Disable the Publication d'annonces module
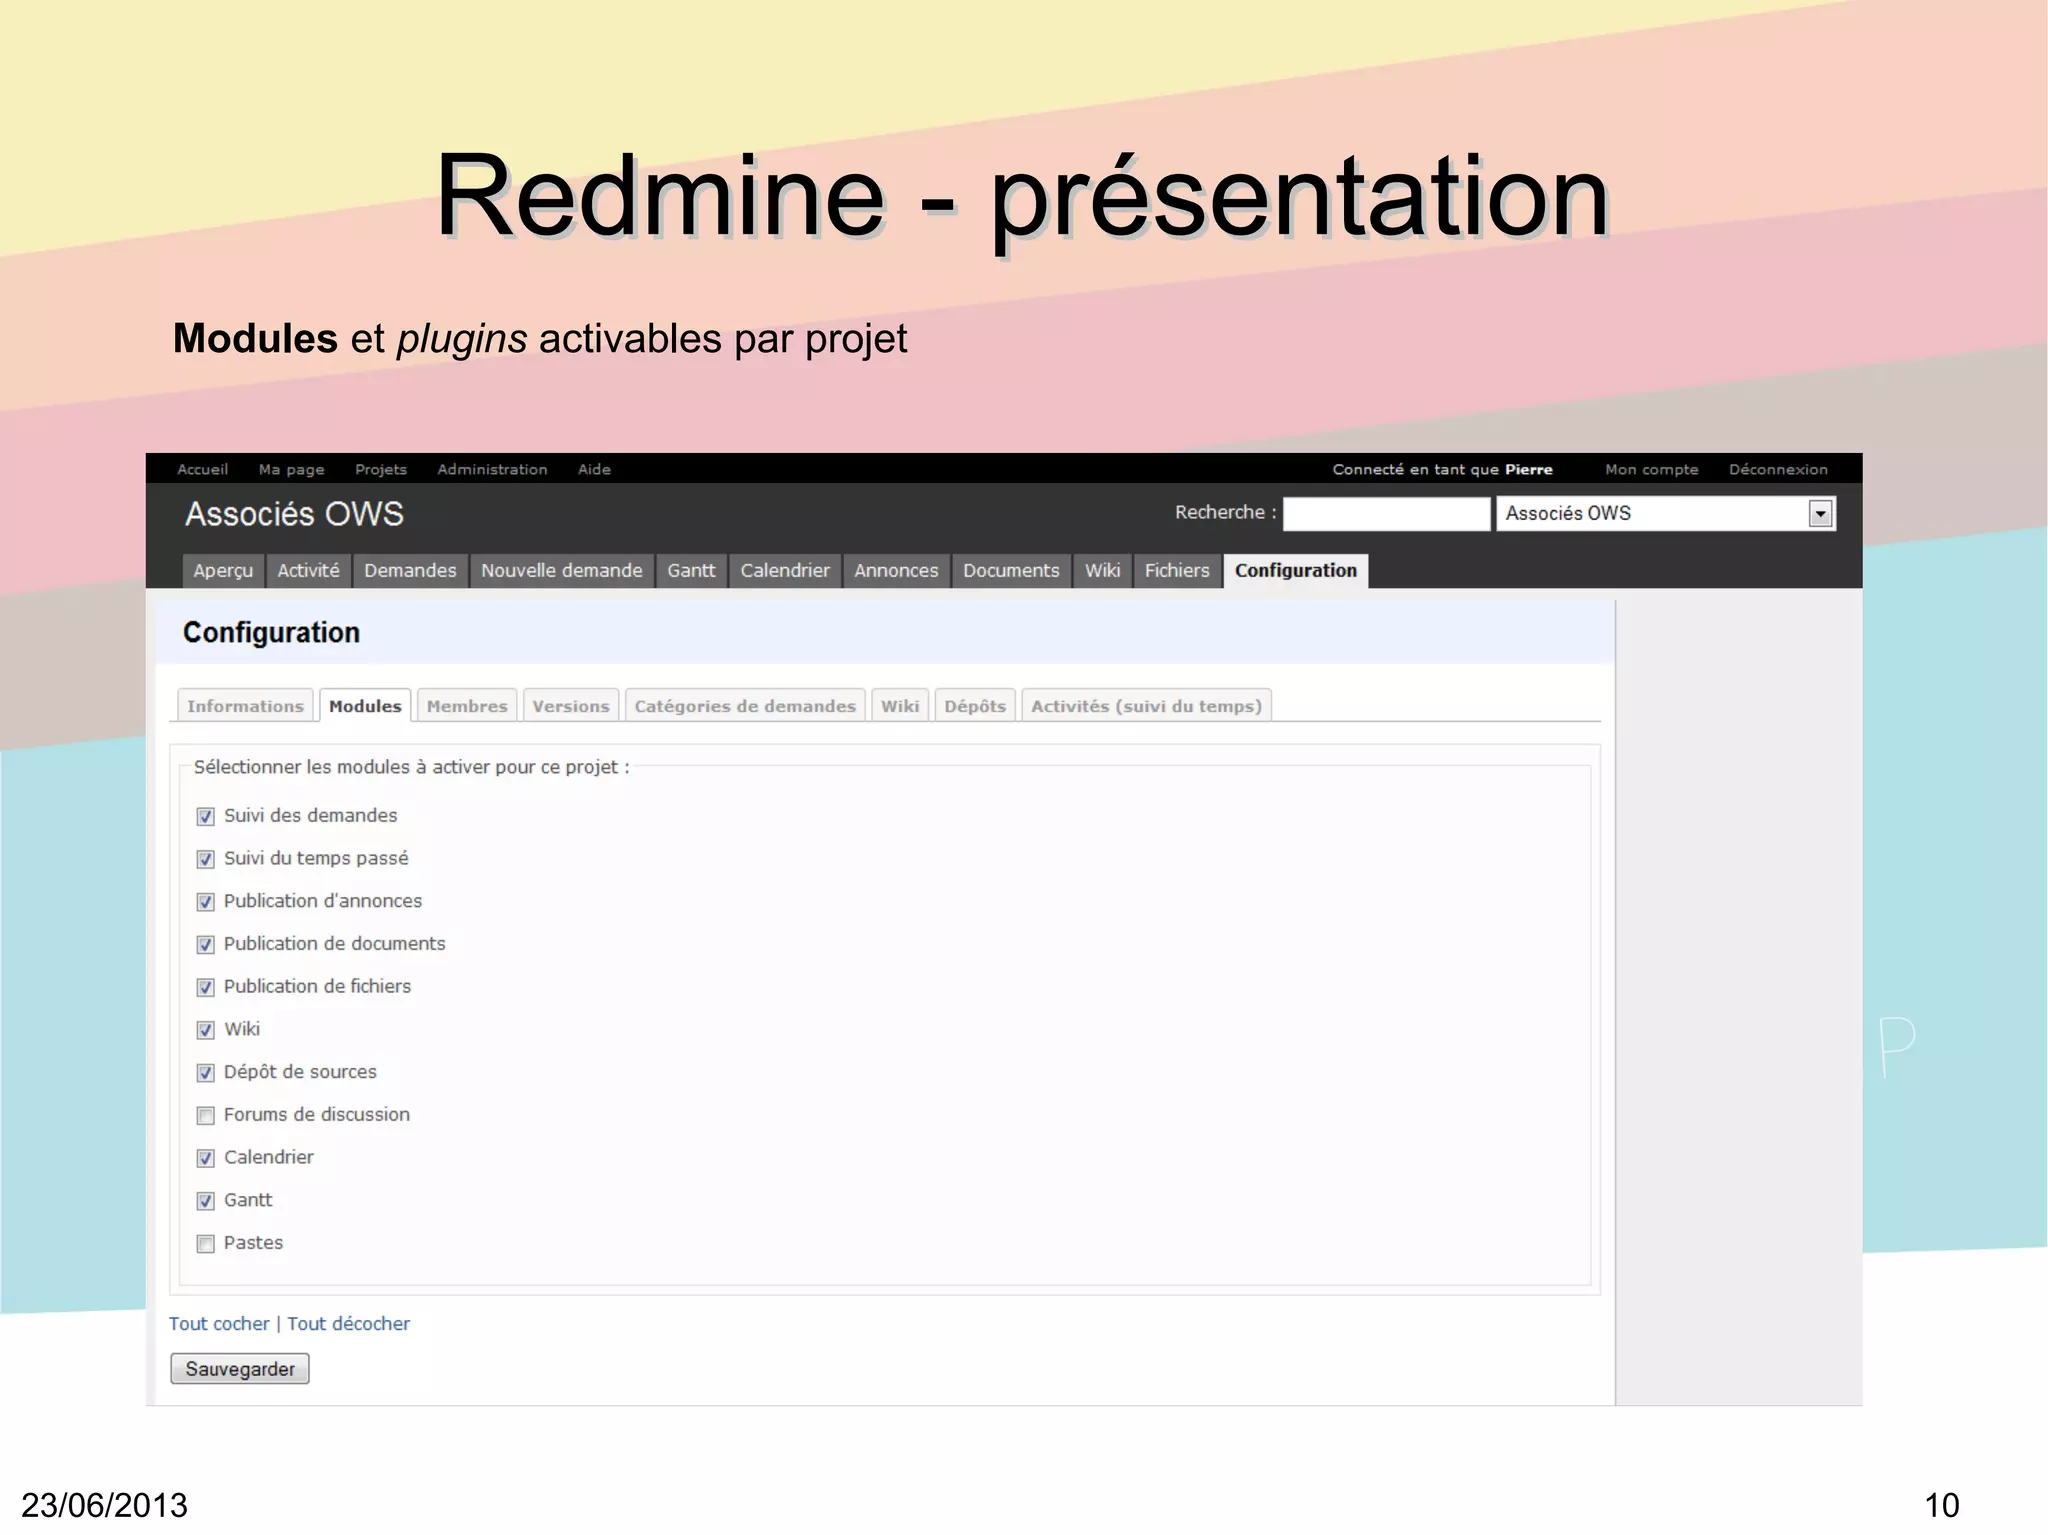The height and width of the screenshot is (1535, 2048). point(205,902)
